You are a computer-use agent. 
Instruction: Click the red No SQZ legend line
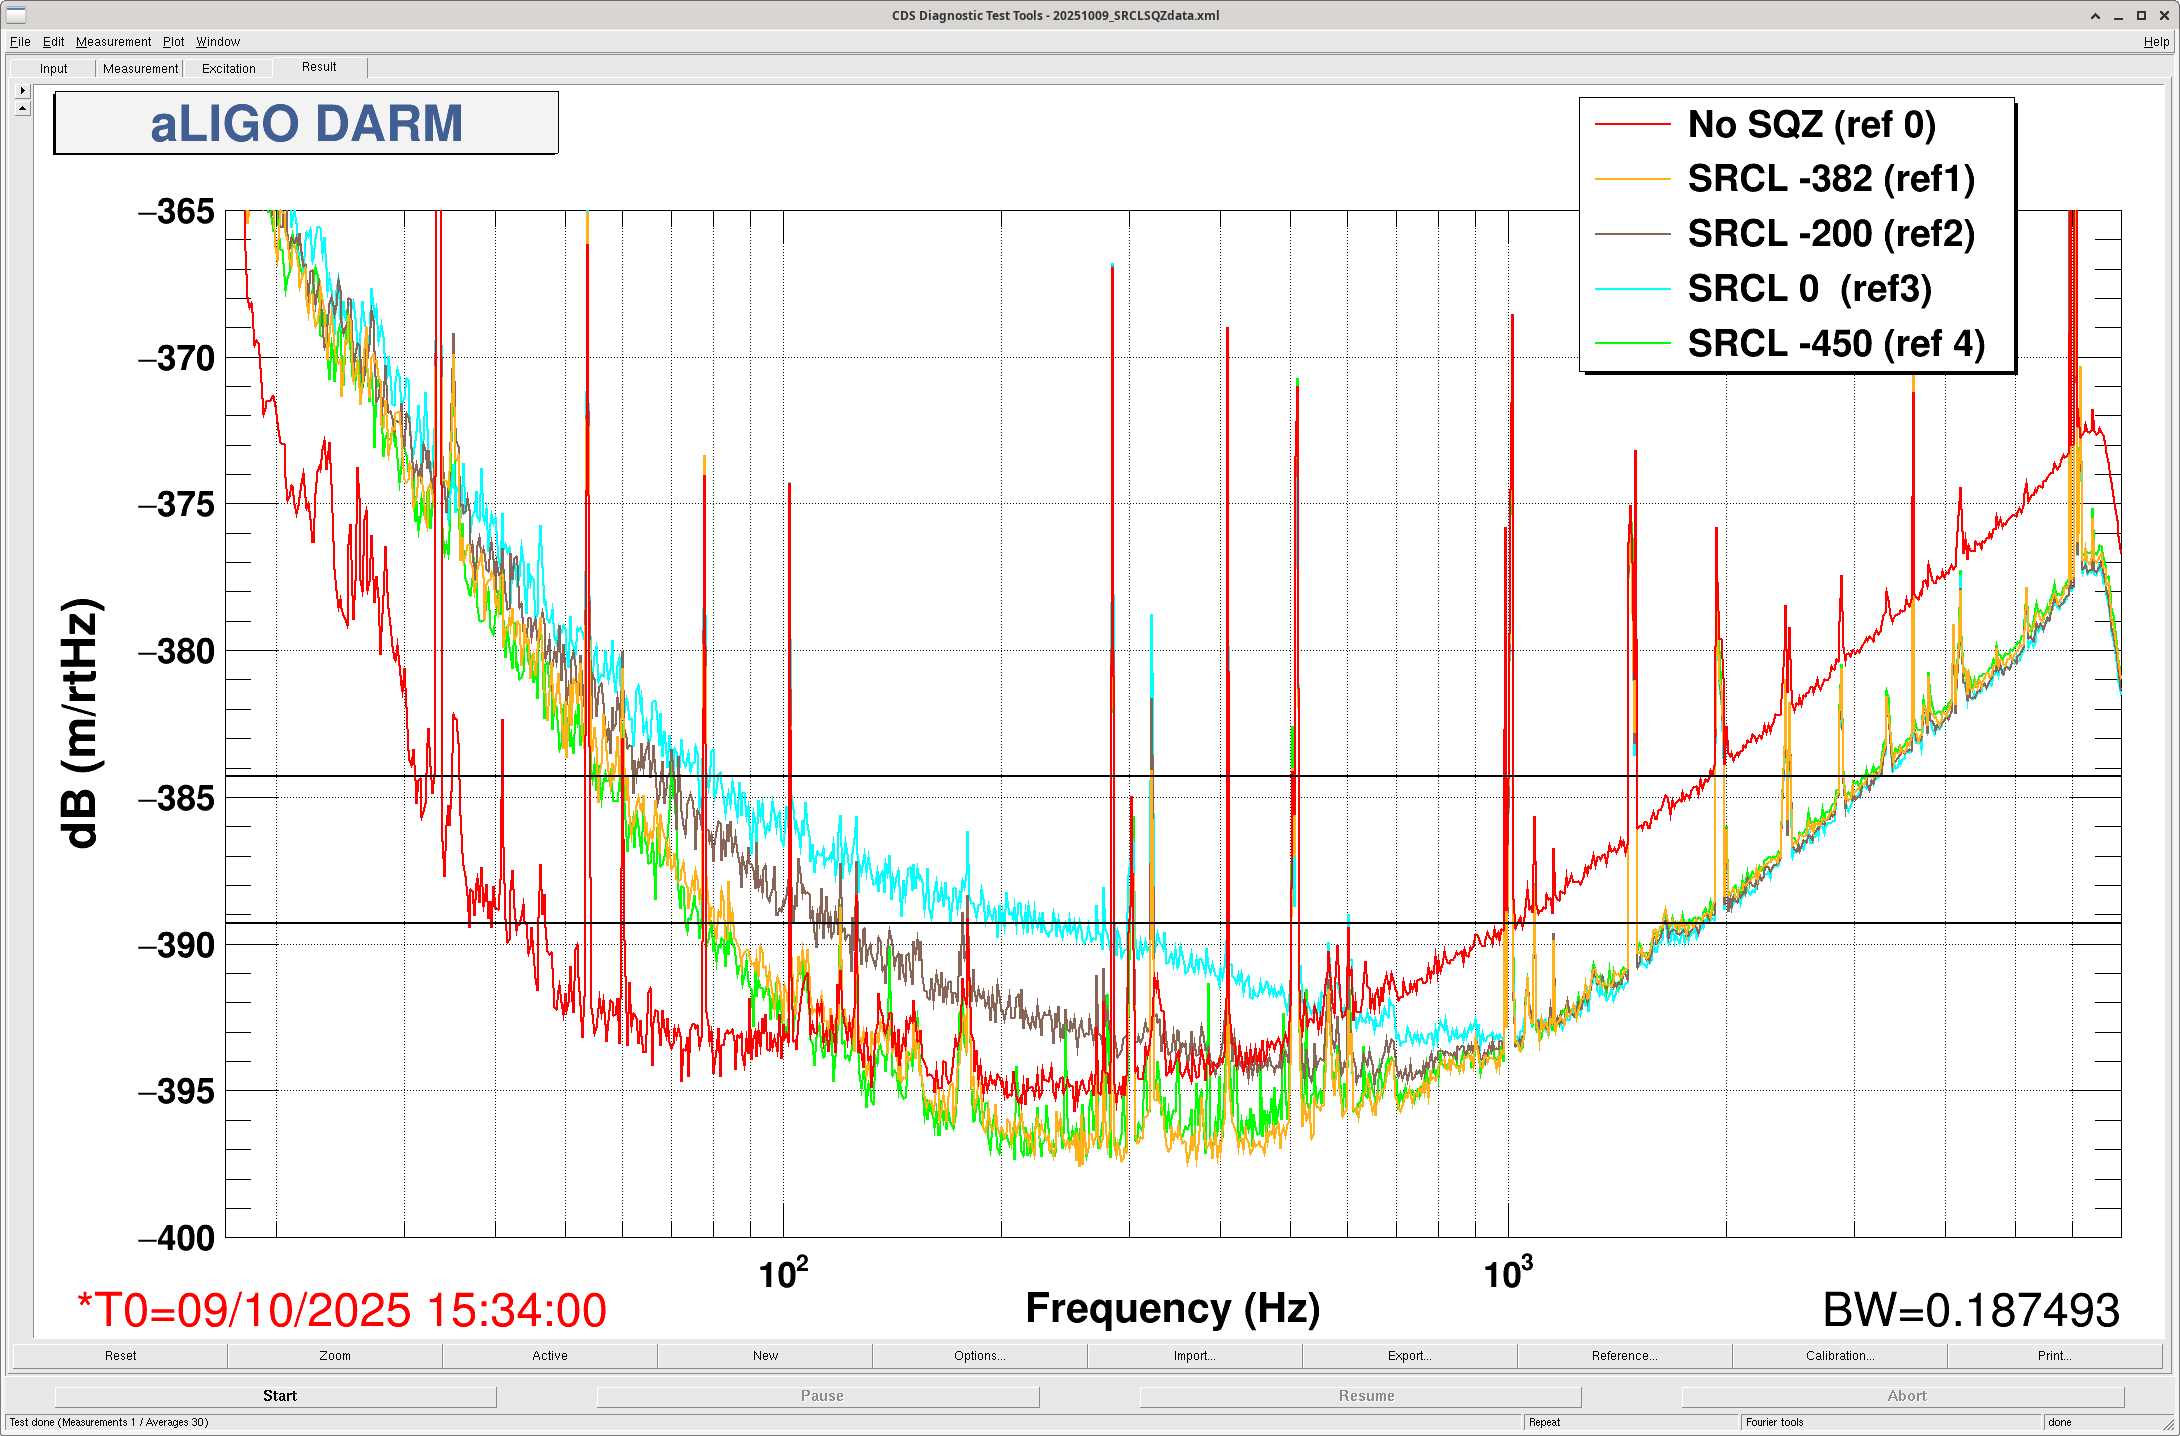tap(1632, 125)
